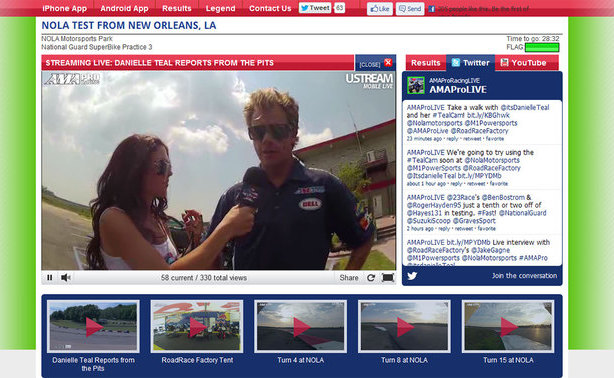Click retweet on the third tweet

point(464,228)
